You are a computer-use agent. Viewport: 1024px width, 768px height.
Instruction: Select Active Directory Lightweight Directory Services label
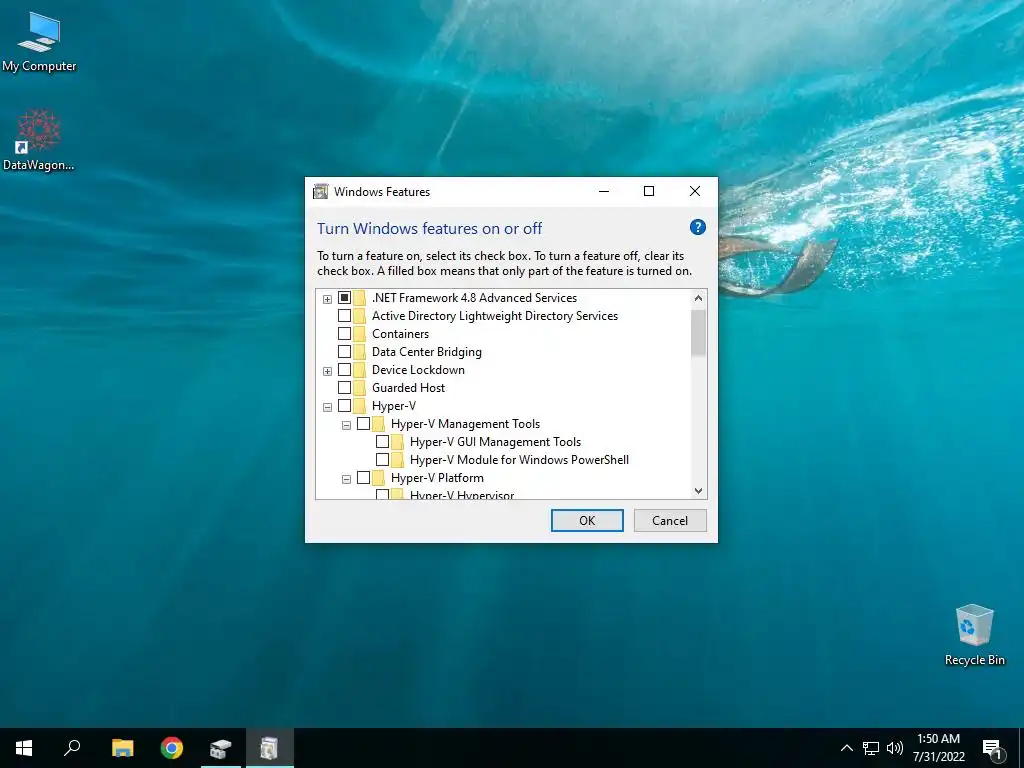point(495,316)
